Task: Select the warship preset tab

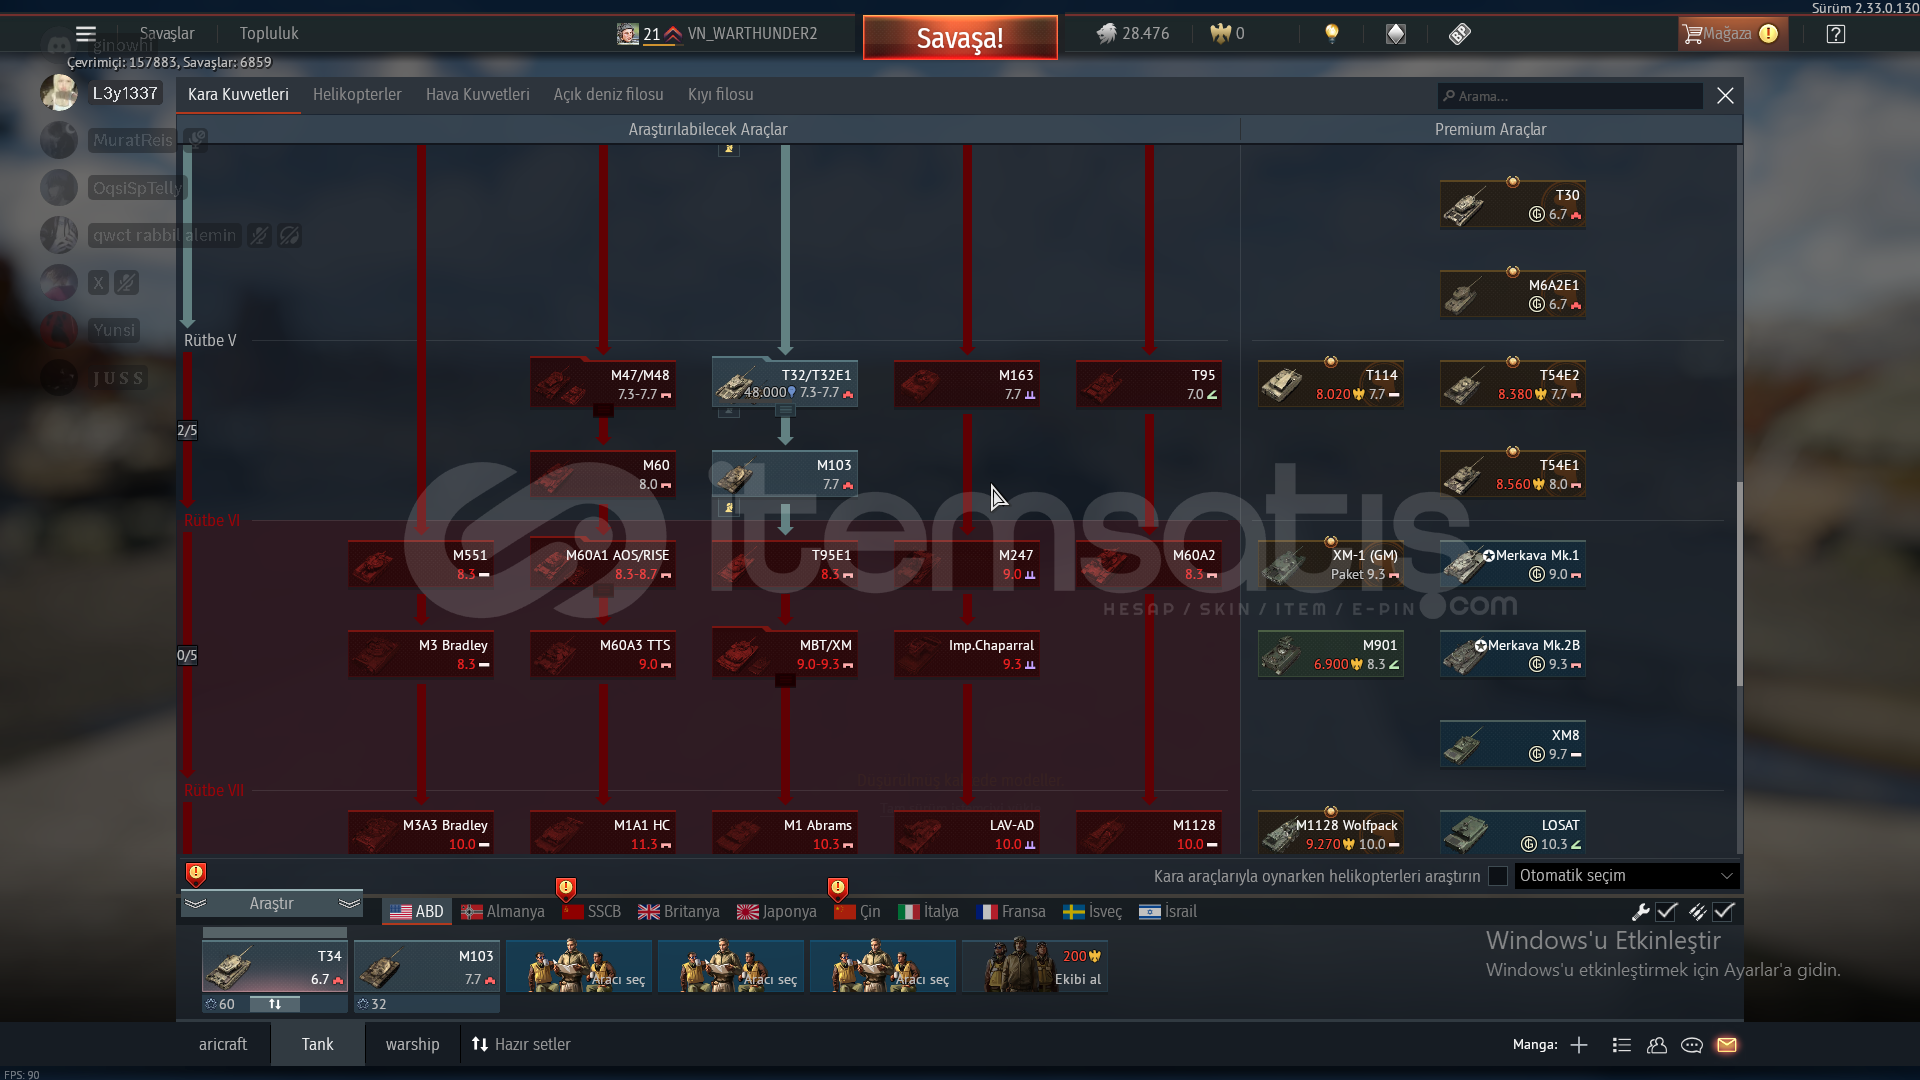Action: (412, 1044)
